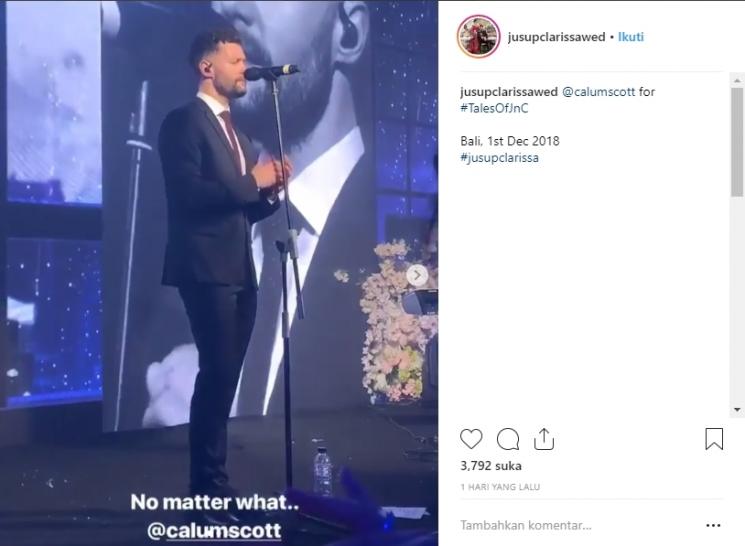Share the post using the share icon
The width and height of the screenshot is (745, 546).
[x=544, y=439]
